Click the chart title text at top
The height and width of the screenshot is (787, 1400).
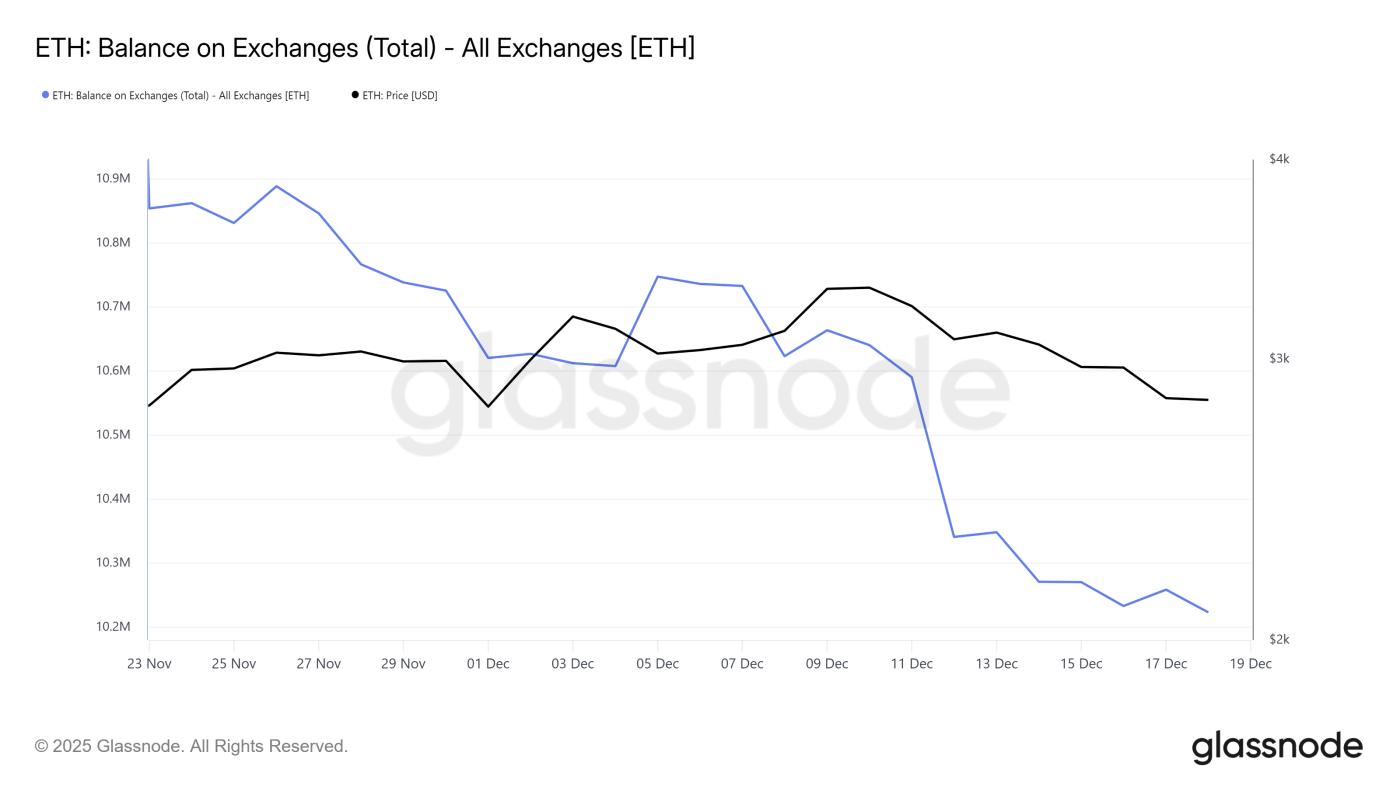pyautogui.click(x=365, y=47)
